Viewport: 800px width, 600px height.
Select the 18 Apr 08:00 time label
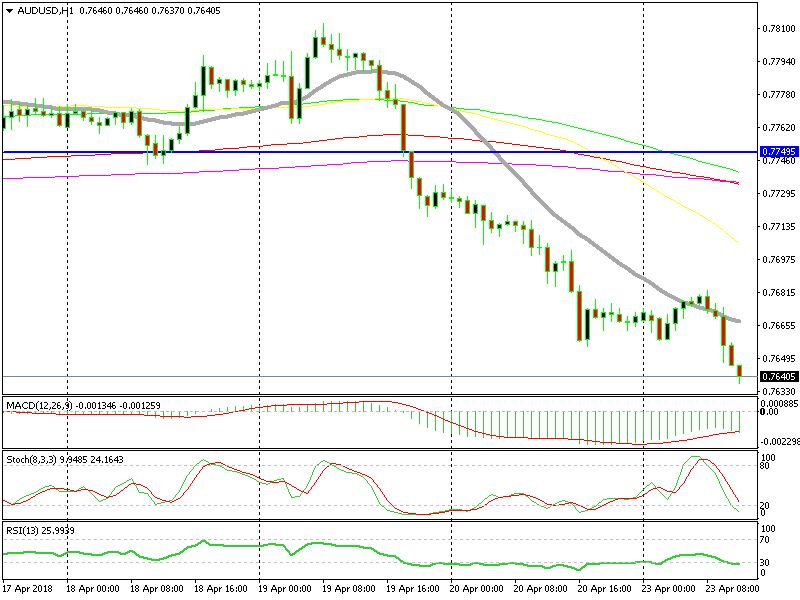click(157, 588)
